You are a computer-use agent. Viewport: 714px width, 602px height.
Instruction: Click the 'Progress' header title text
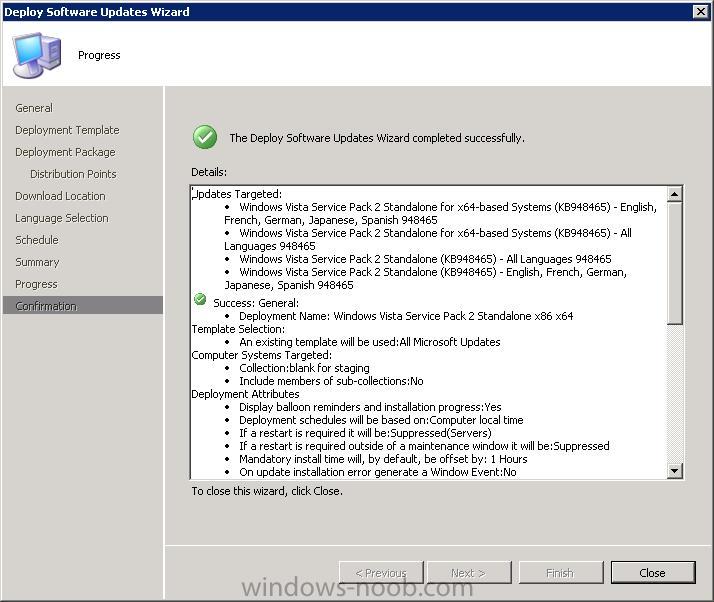(99, 55)
